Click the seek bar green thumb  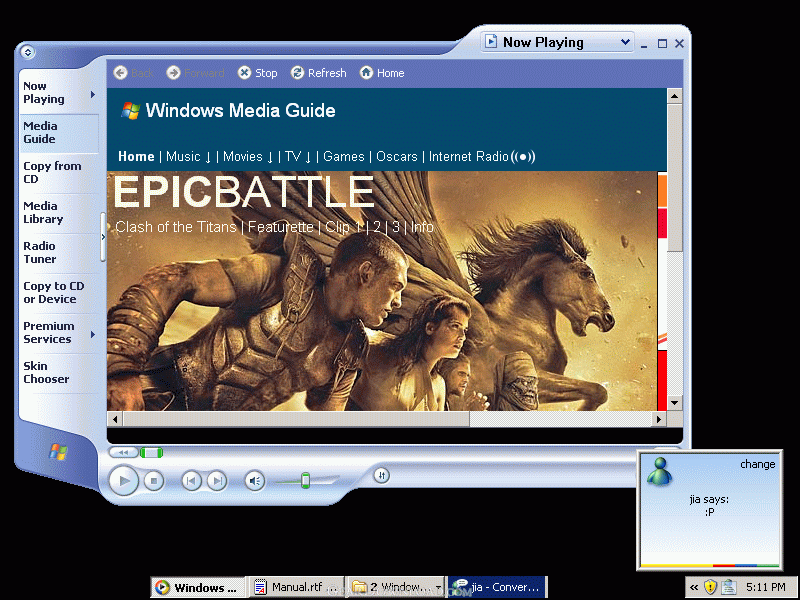[x=152, y=453]
